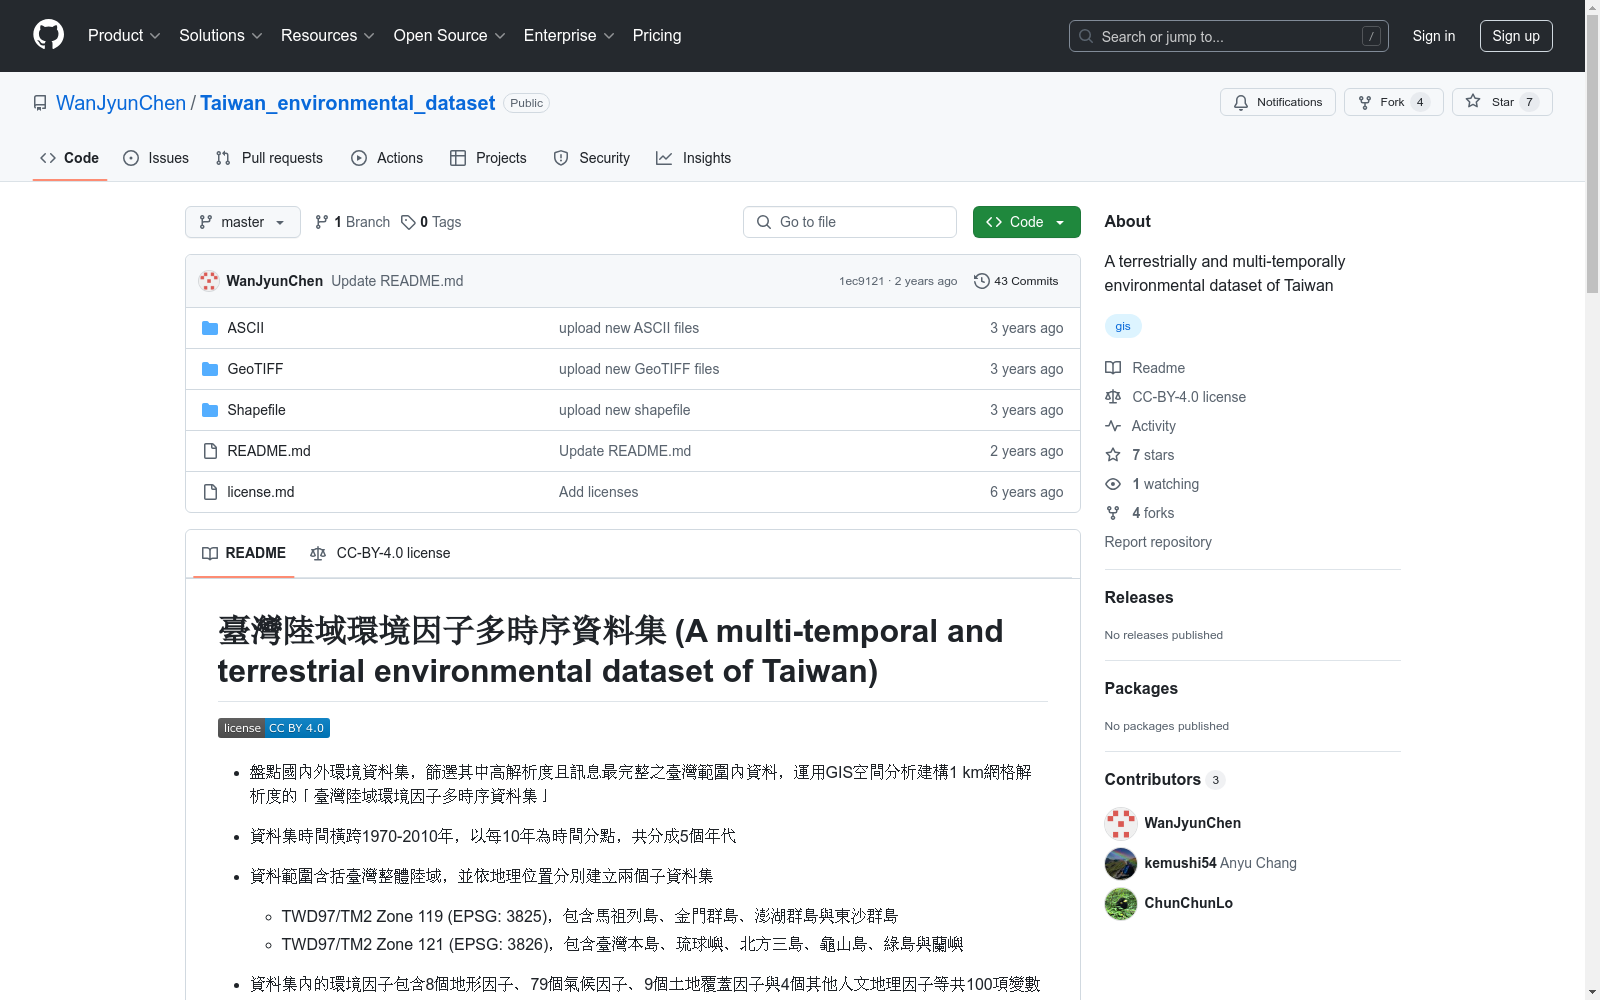1600x1000 pixels.
Task: Open the 43 Commits history link
Action: click(1016, 281)
